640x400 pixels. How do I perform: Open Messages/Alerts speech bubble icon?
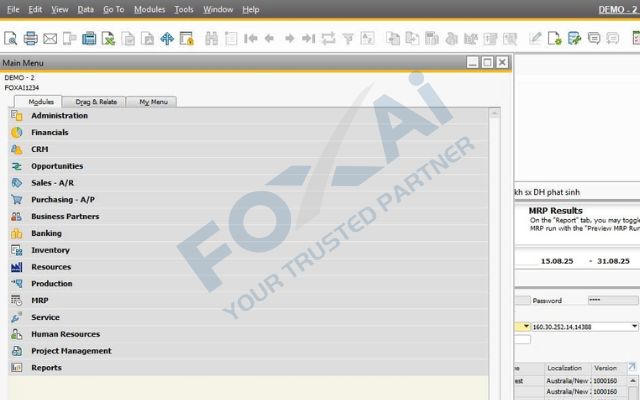(594, 39)
